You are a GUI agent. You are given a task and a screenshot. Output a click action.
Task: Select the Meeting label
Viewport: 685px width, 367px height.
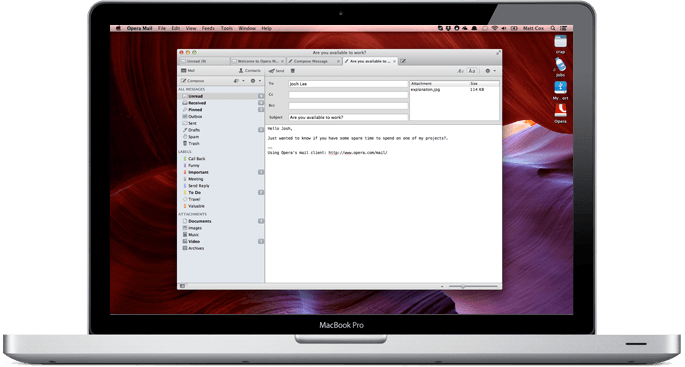tap(221, 179)
